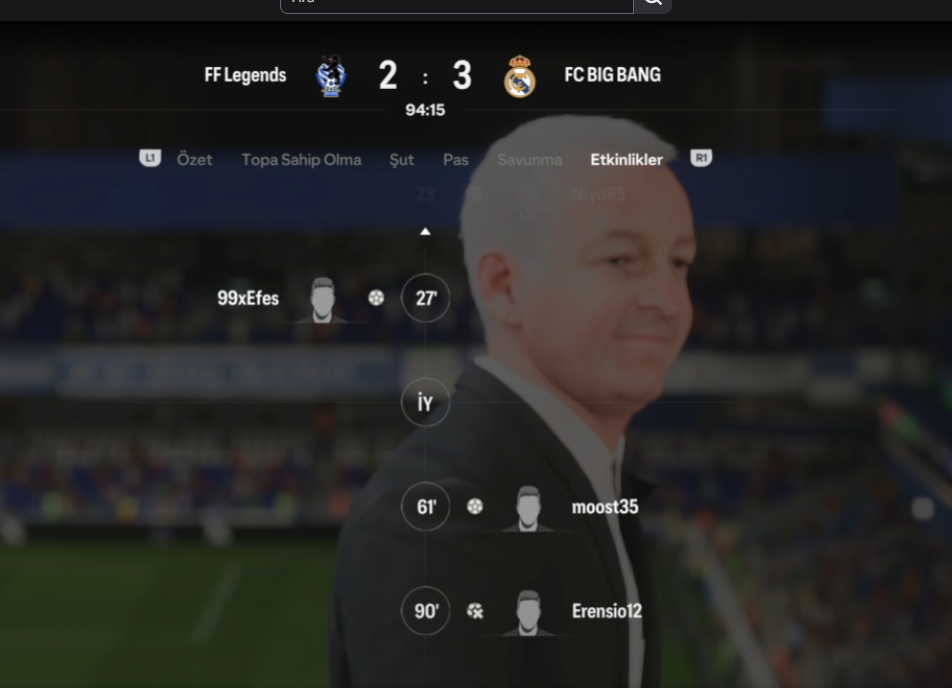This screenshot has height=688, width=952.
Task: Select the R1 shoulder button icon
Action: click(701, 158)
